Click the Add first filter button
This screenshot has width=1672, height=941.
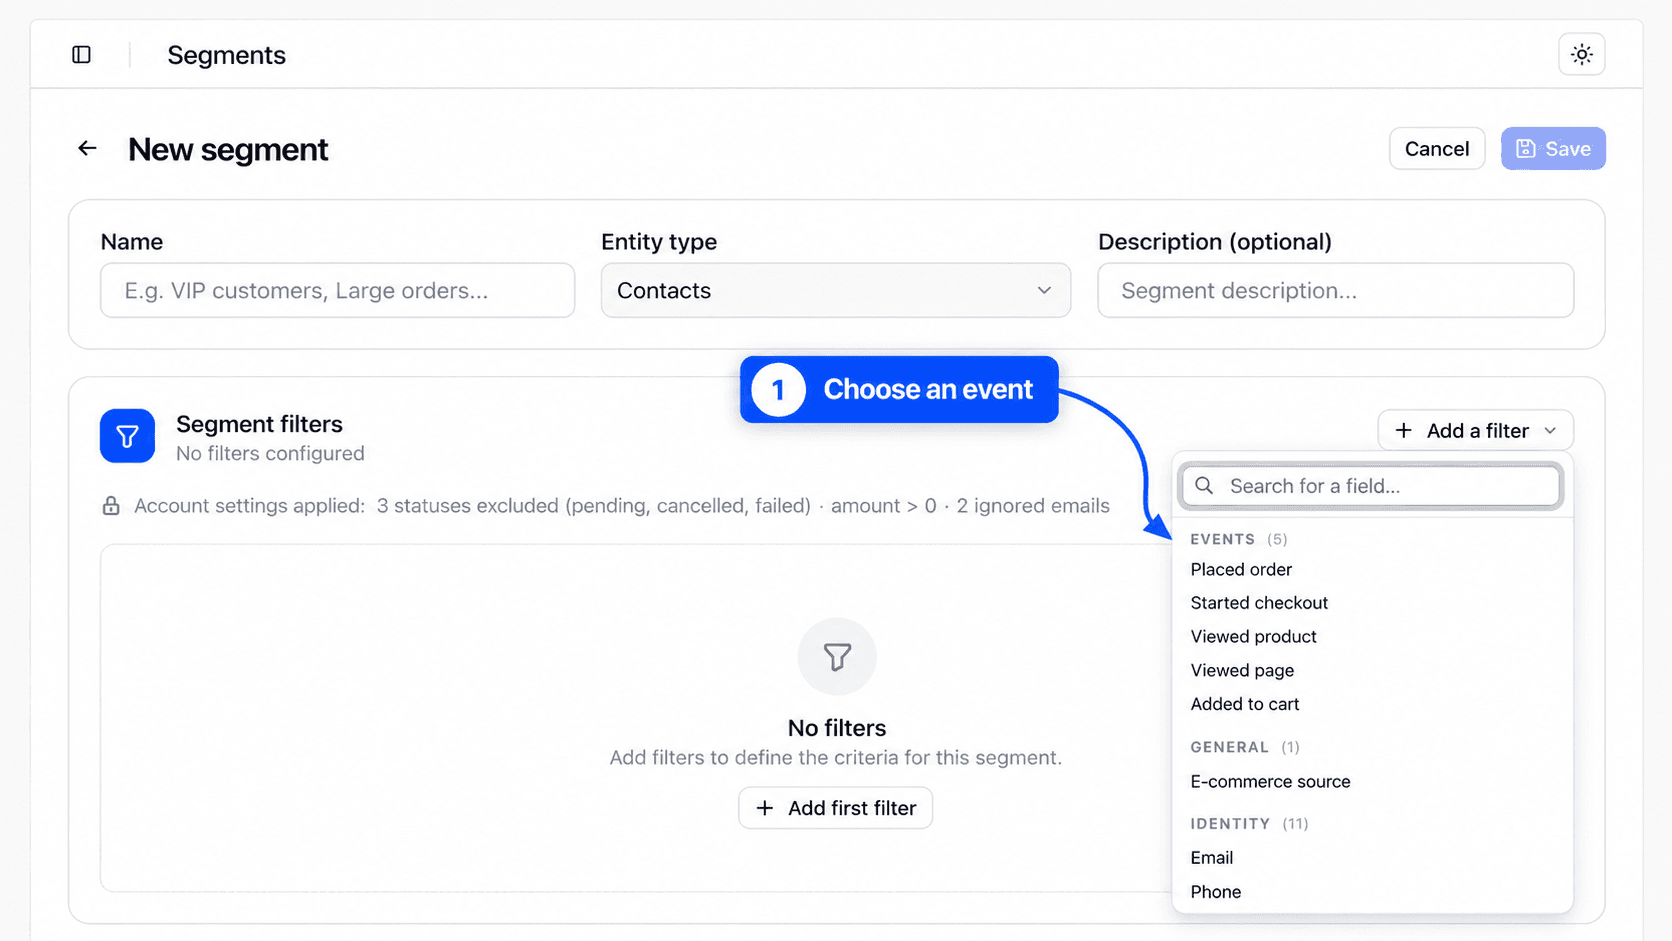pyautogui.click(x=835, y=808)
